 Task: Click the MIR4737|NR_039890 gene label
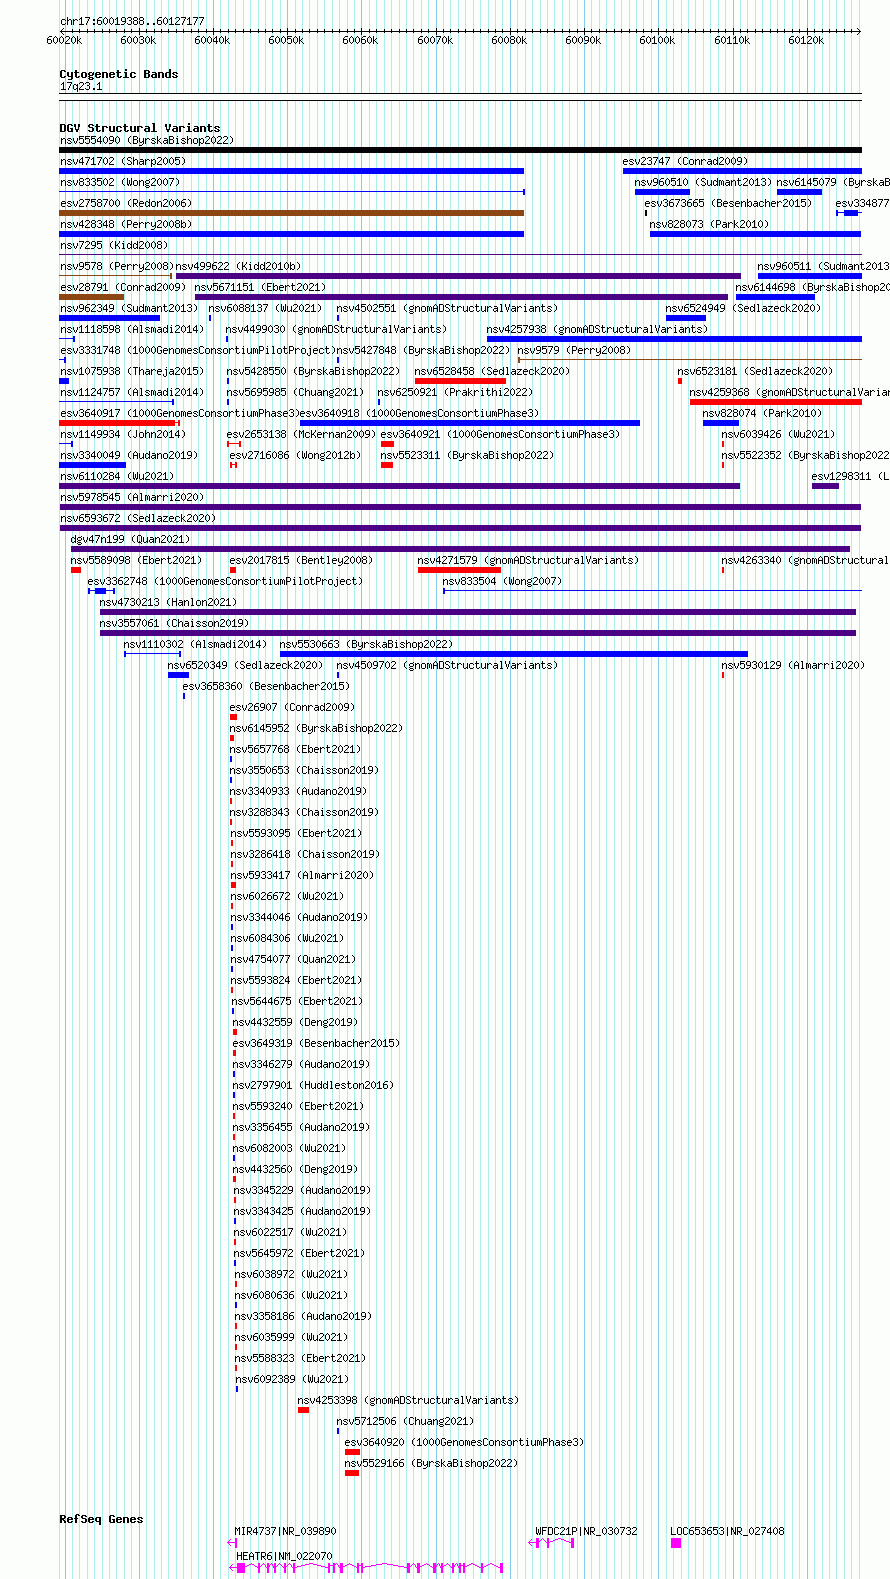[285, 1531]
